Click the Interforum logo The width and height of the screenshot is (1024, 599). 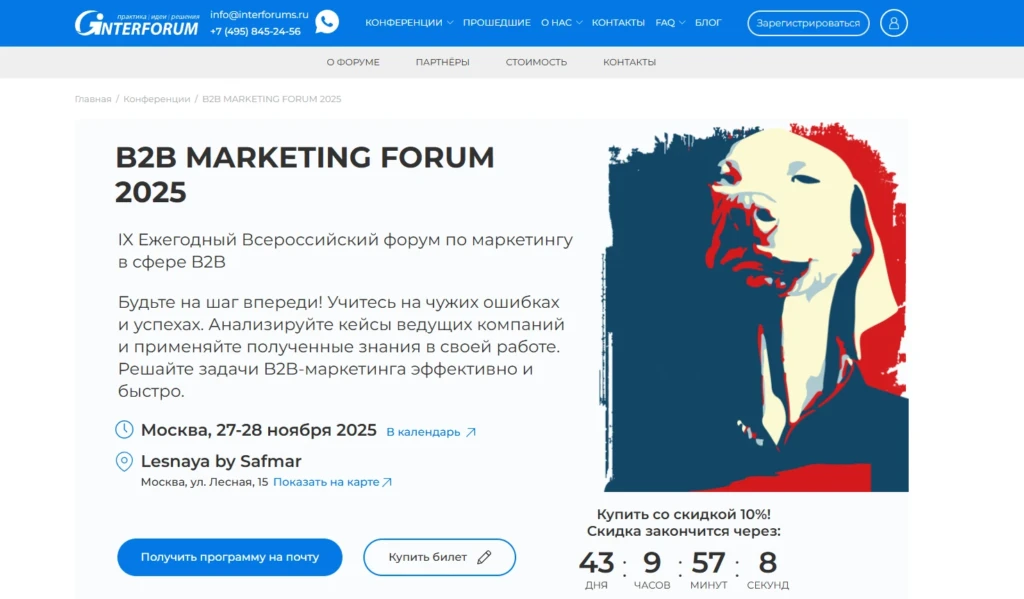point(136,24)
